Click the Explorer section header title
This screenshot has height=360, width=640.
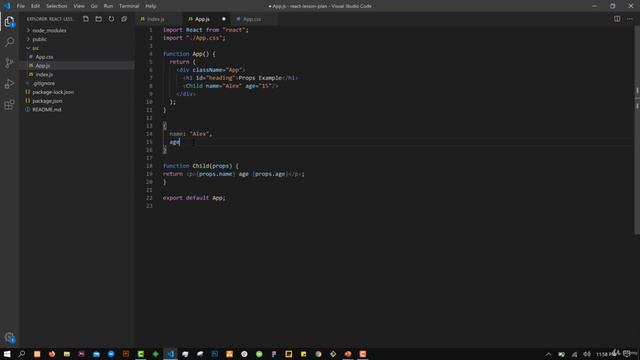51,19
